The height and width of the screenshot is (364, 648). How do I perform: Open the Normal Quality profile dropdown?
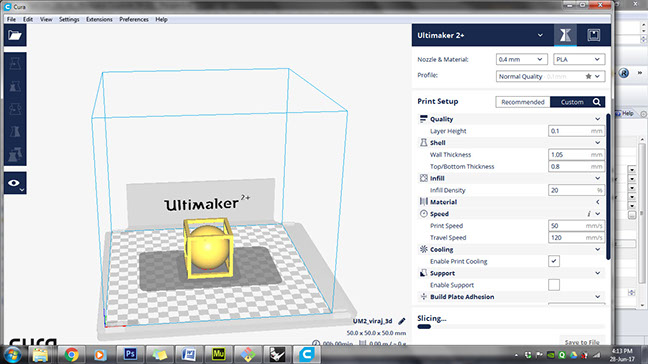click(550, 76)
